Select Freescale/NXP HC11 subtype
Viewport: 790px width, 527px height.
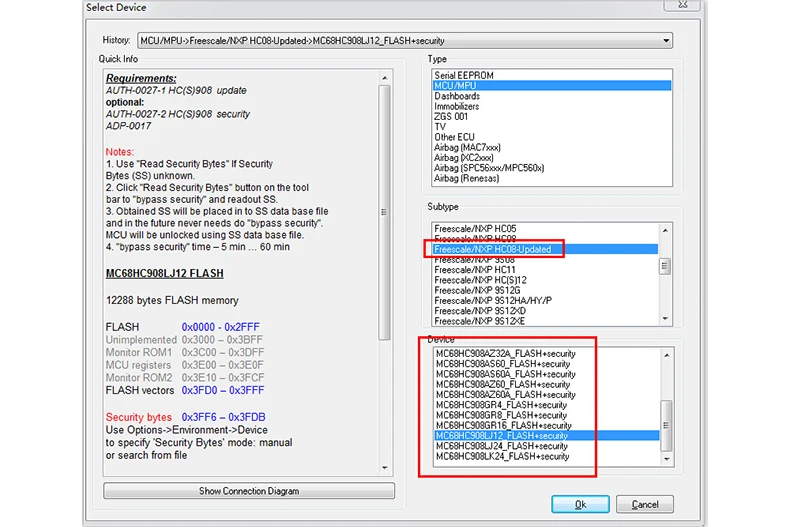pos(475,270)
